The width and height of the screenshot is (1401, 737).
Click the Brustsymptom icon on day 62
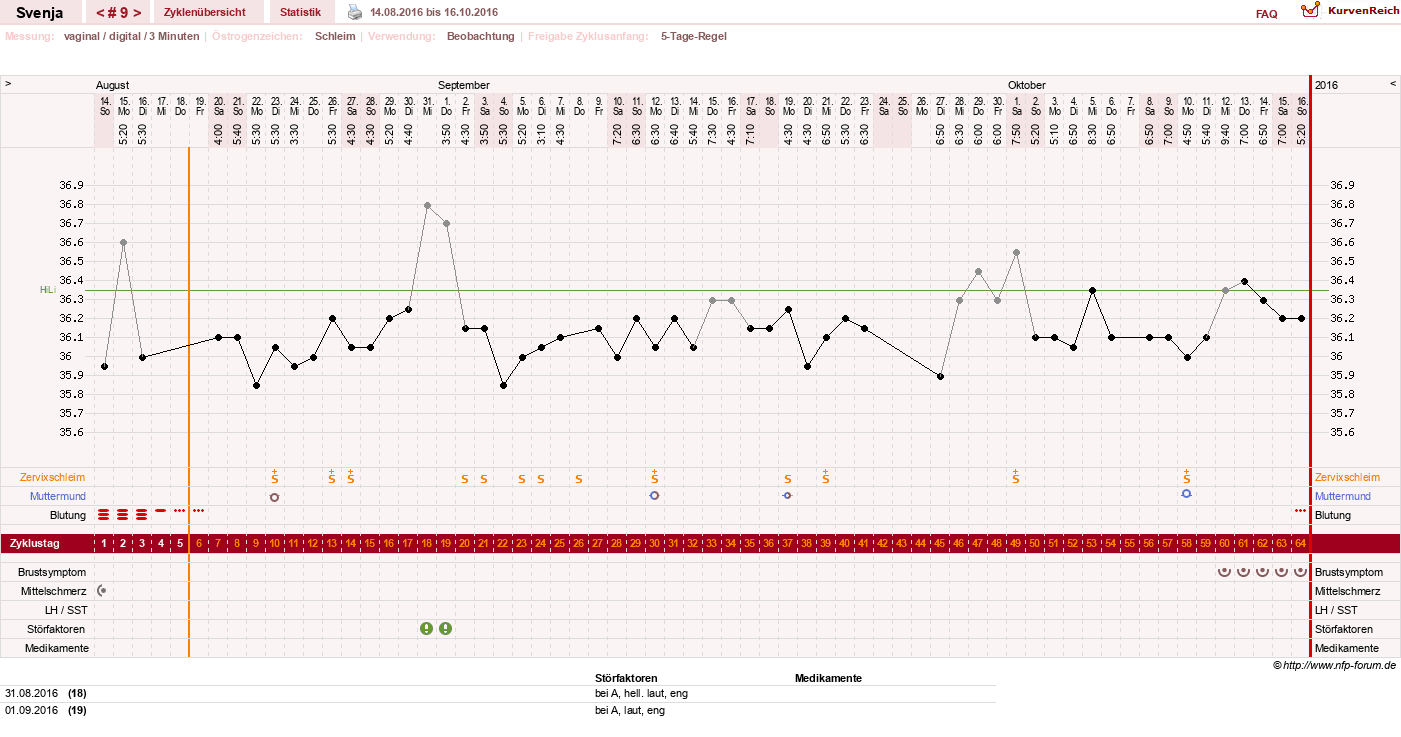[x=1263, y=572]
